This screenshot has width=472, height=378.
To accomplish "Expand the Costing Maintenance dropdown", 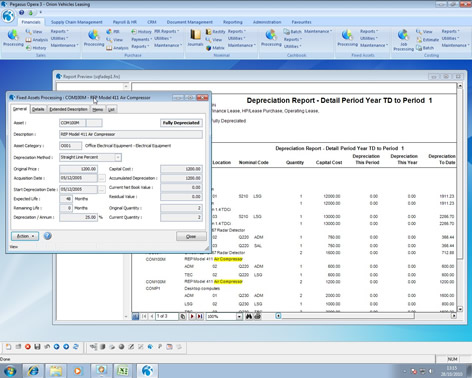I will pyautogui.click(x=455, y=45).
